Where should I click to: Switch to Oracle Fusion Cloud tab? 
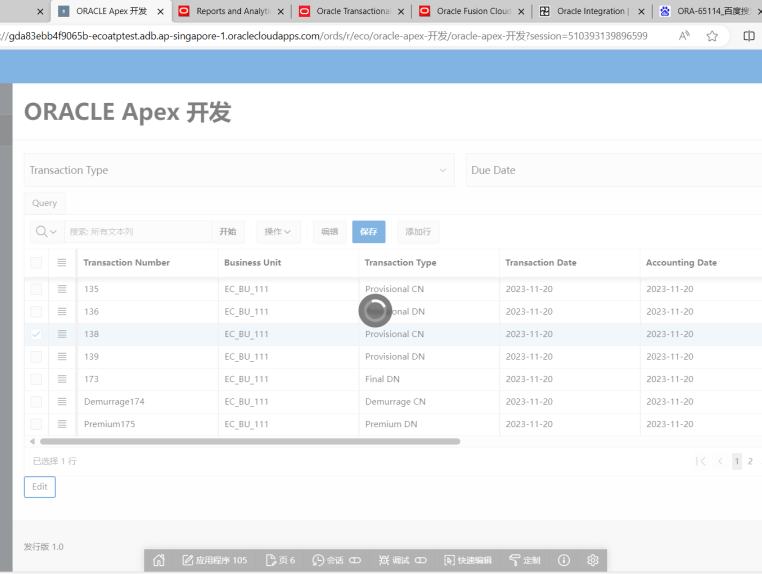472,11
